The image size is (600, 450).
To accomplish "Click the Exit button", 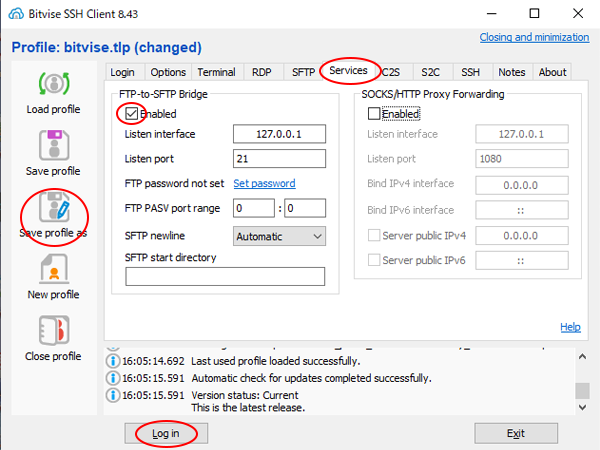I will (x=516, y=433).
